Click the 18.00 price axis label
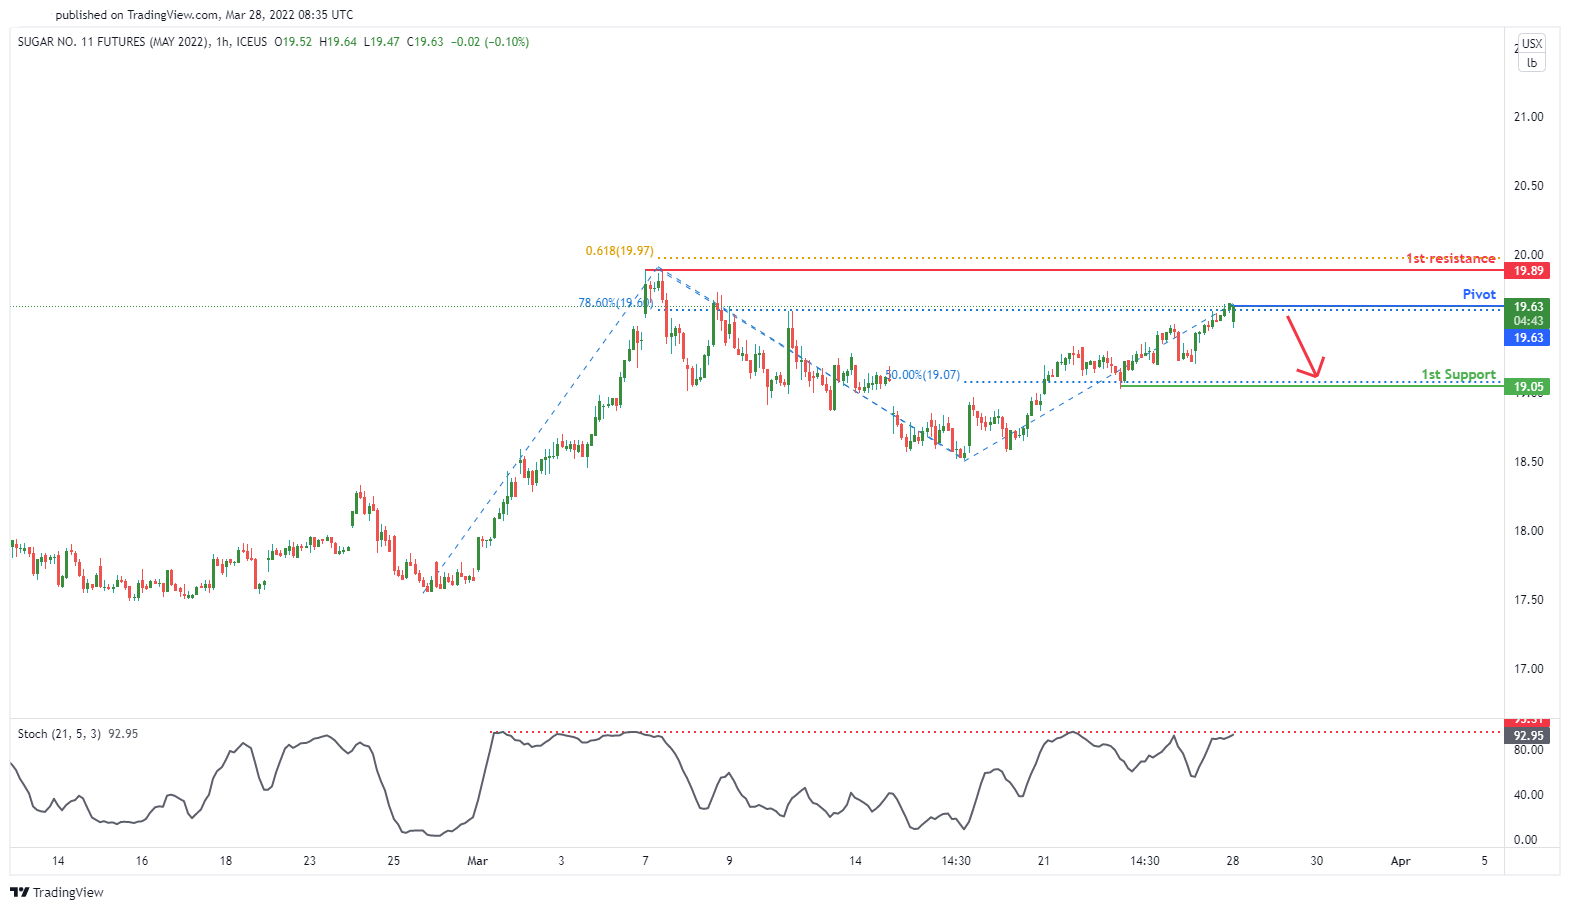 (x=1528, y=531)
